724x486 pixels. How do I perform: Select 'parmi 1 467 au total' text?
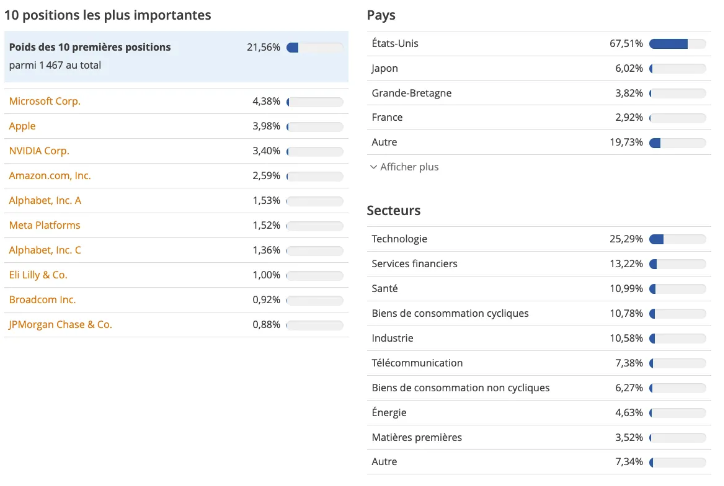[55, 66]
